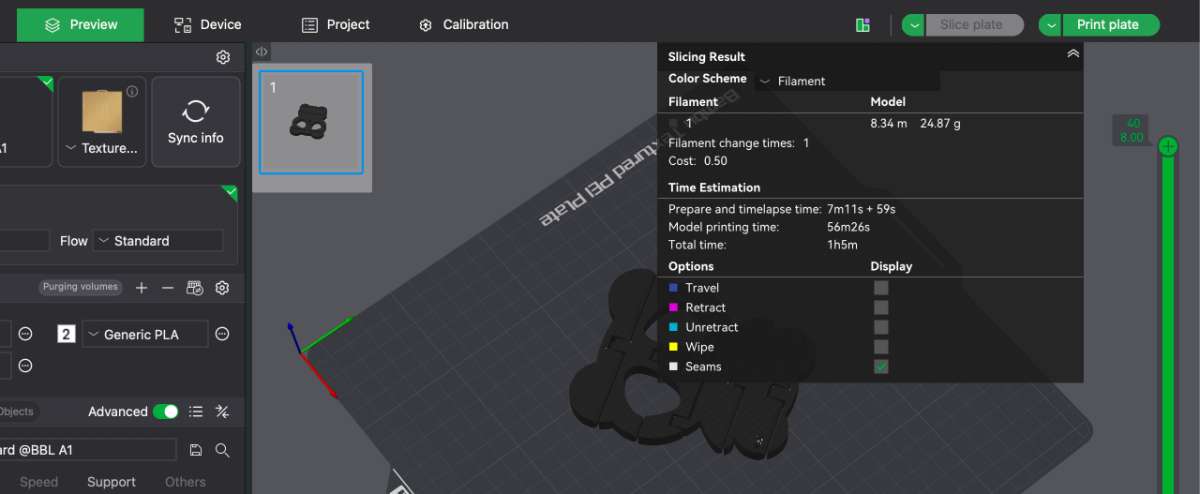
Task: Click the Seams white color swatch
Action: coord(673,367)
